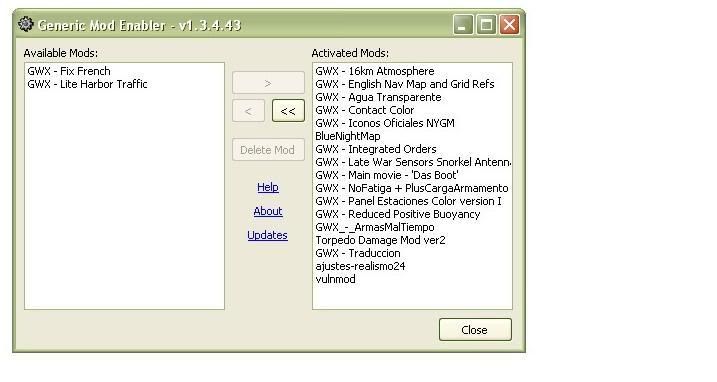
Task: Select 'GWX - Lite Harbor Traffic' in Available Mods
Action: click(x=87, y=84)
